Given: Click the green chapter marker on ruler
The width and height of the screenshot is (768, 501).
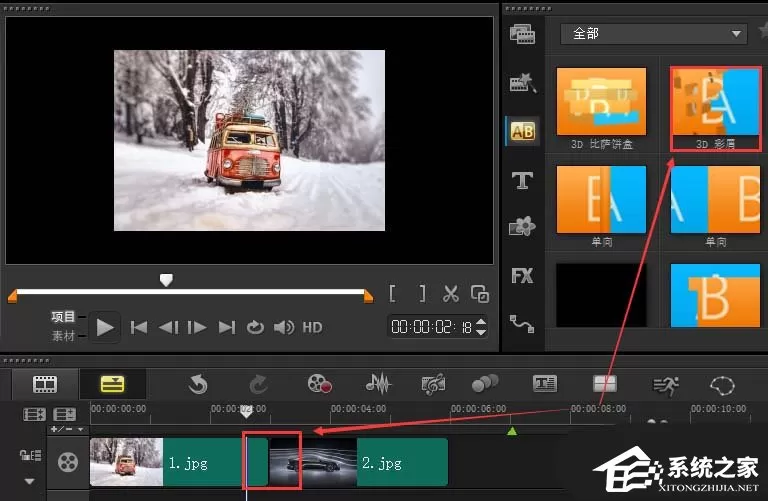Looking at the screenshot, I should (x=512, y=431).
